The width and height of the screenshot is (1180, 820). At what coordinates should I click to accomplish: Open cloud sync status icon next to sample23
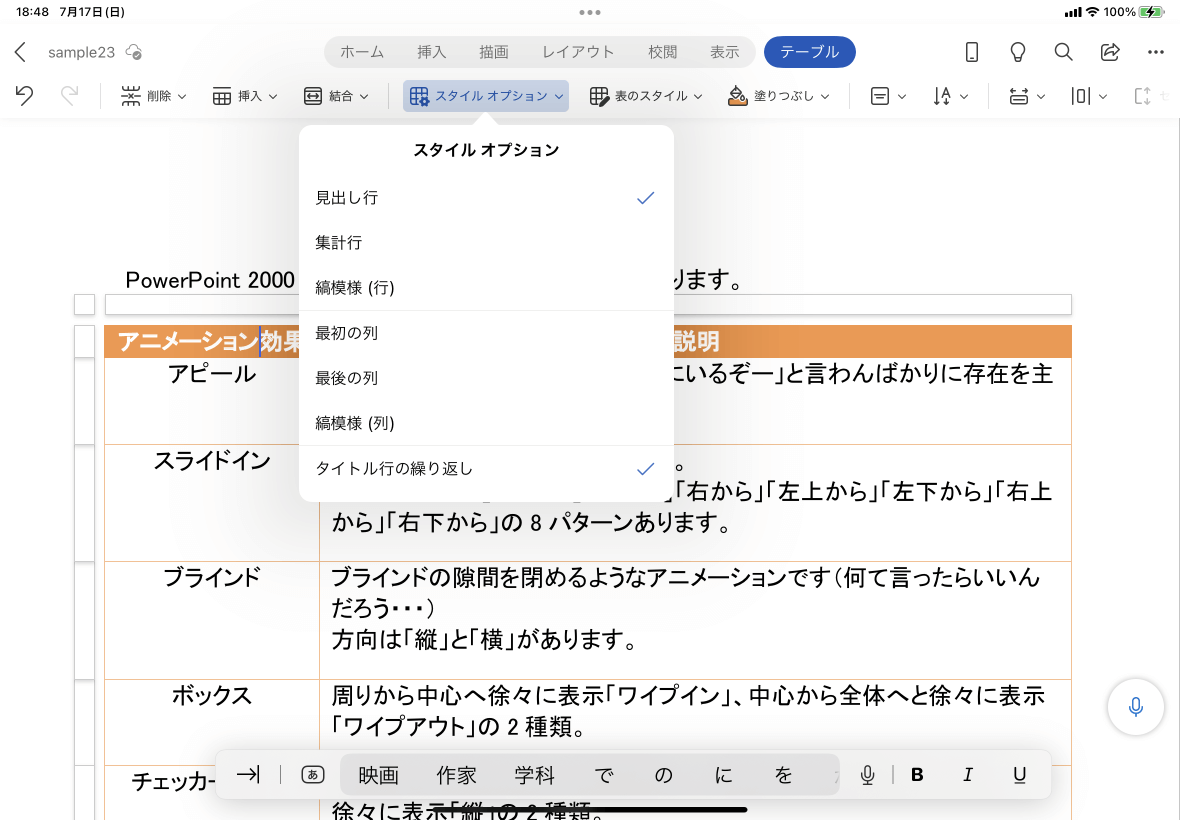pos(134,52)
